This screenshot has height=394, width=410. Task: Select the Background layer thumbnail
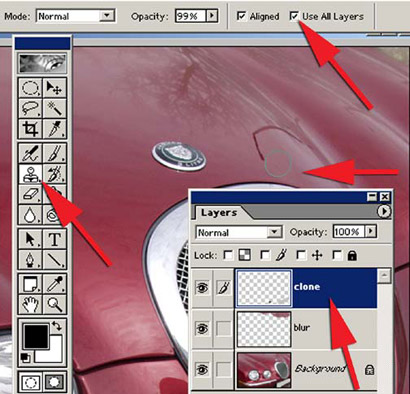(x=264, y=370)
